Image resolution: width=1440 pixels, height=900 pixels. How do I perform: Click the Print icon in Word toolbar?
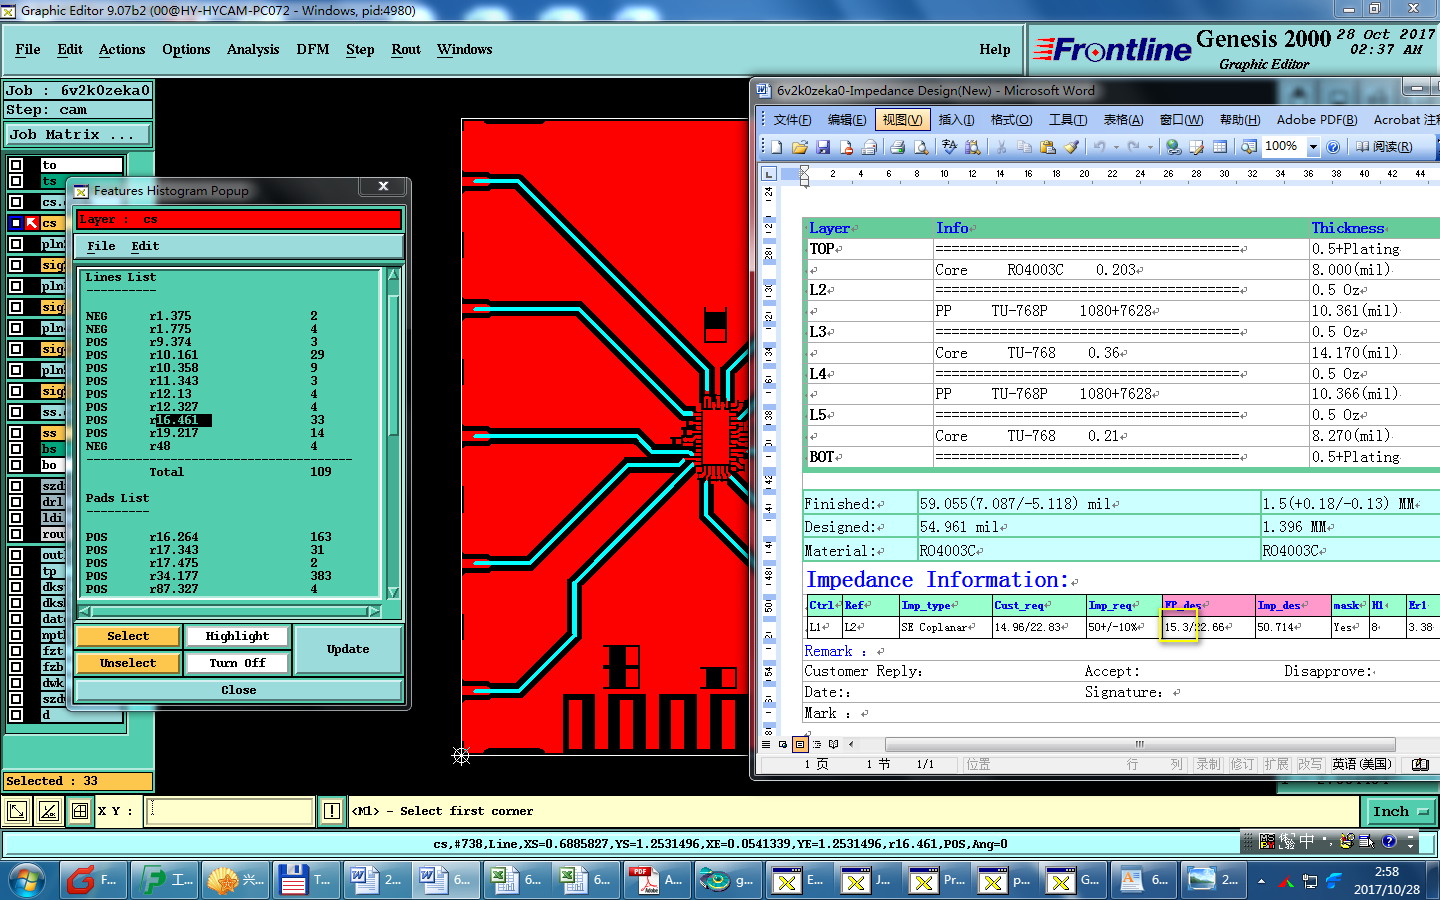click(x=897, y=147)
